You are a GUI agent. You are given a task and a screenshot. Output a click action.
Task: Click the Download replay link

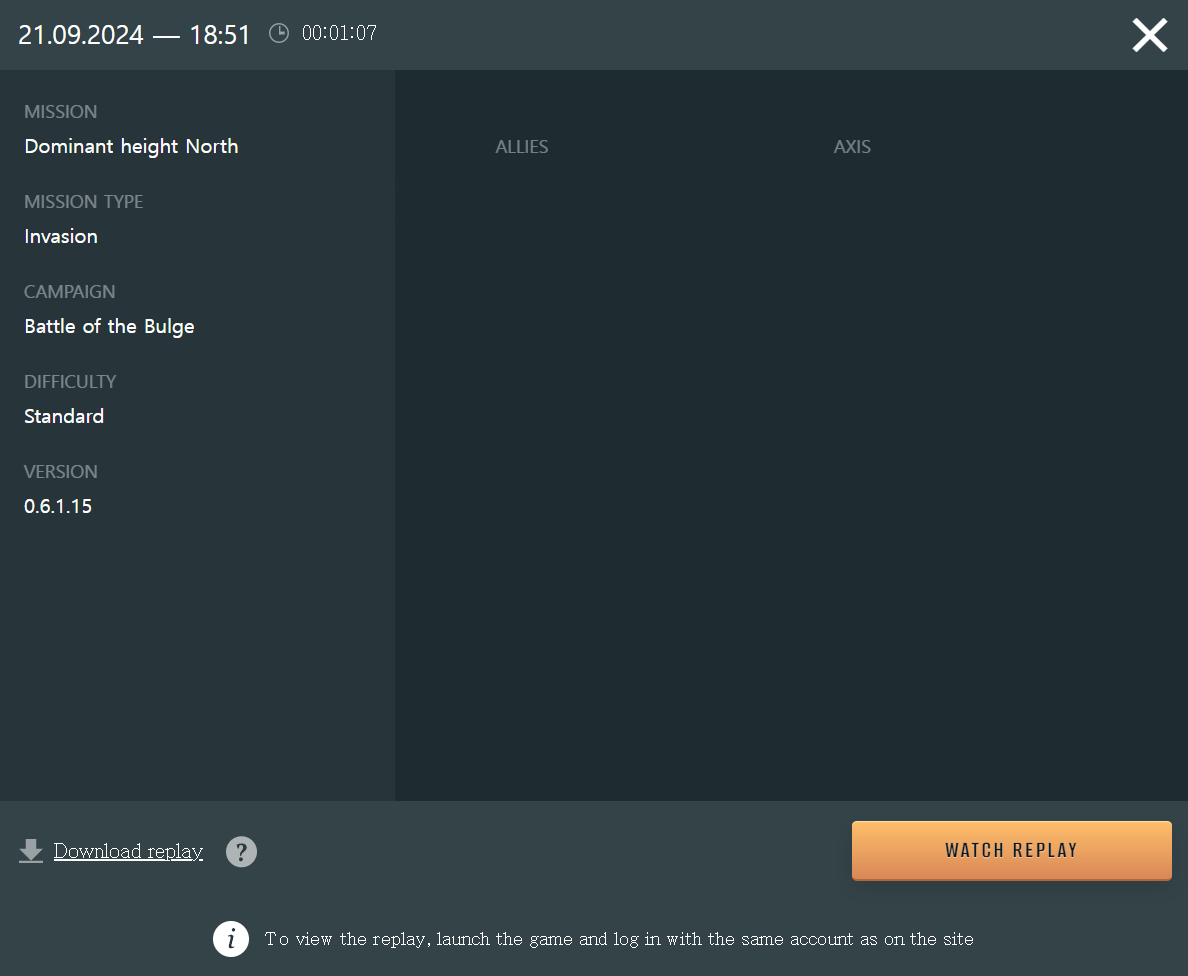pos(128,851)
